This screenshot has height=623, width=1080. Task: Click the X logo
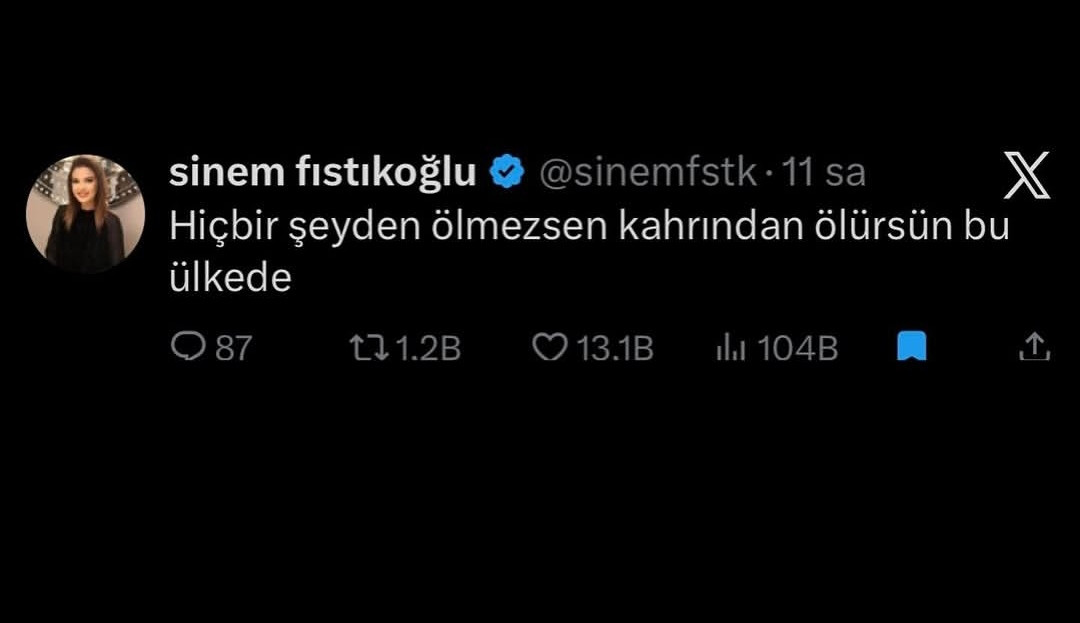1027,176
